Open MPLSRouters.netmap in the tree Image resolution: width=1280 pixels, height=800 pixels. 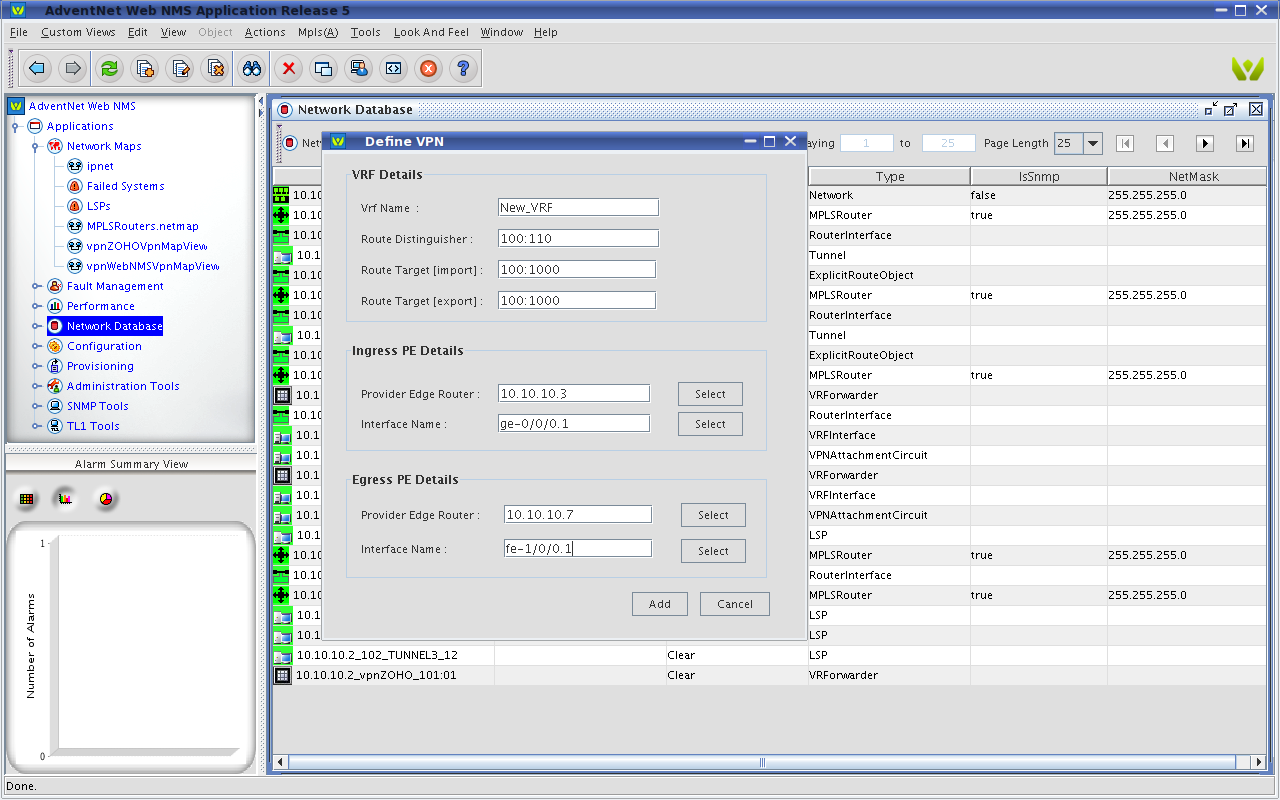point(142,226)
